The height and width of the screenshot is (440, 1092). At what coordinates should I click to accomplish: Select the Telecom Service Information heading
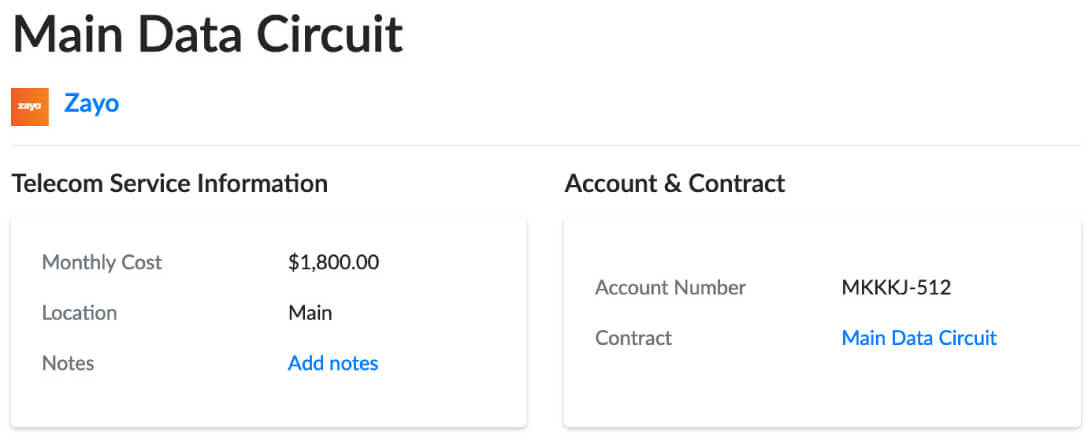point(169,184)
